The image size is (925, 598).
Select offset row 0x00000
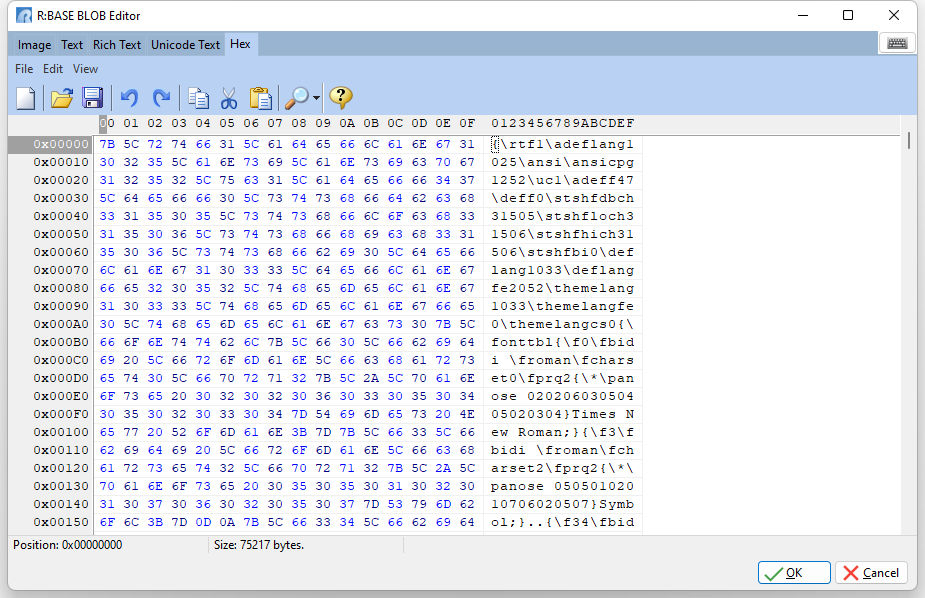51,144
